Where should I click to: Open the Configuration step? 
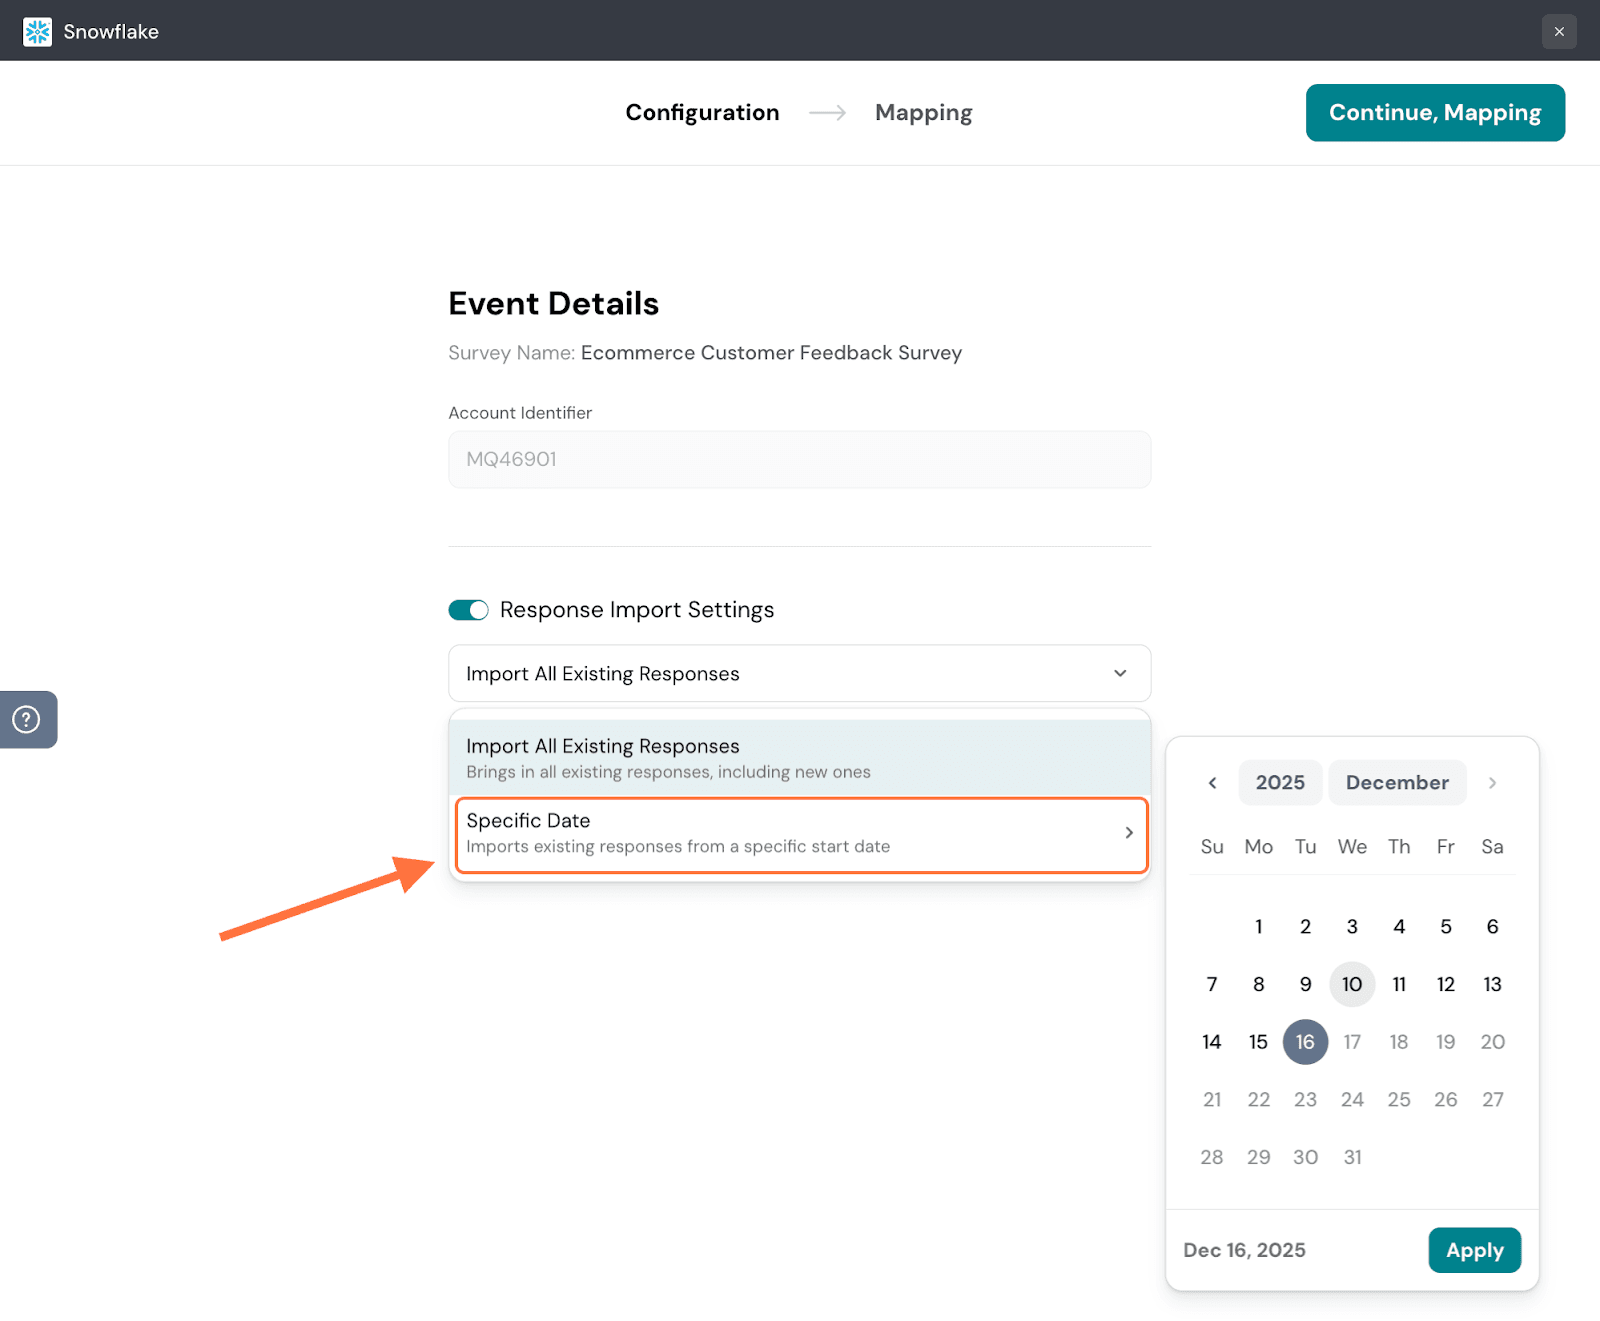click(x=702, y=113)
